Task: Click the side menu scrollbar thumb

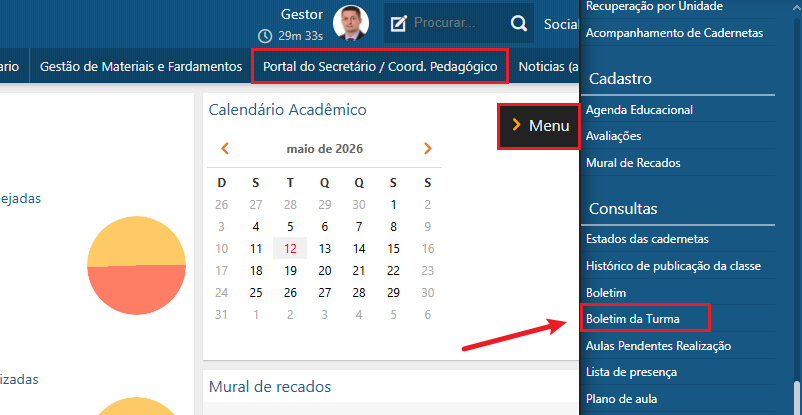Action: click(797, 398)
